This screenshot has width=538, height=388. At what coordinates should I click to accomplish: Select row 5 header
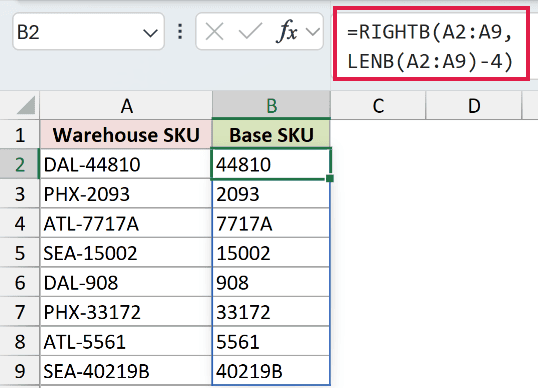pyautogui.click(x=20, y=253)
